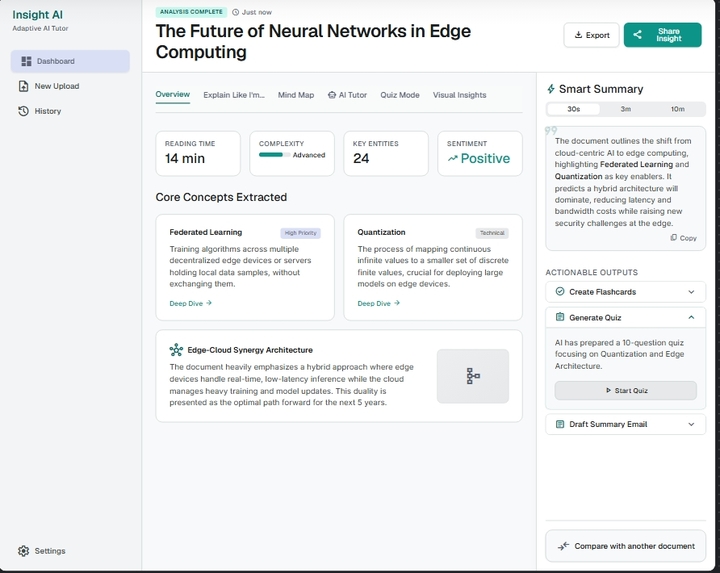The height and width of the screenshot is (573, 720).
Task: Click the Settings gear icon
Action: click(23, 551)
